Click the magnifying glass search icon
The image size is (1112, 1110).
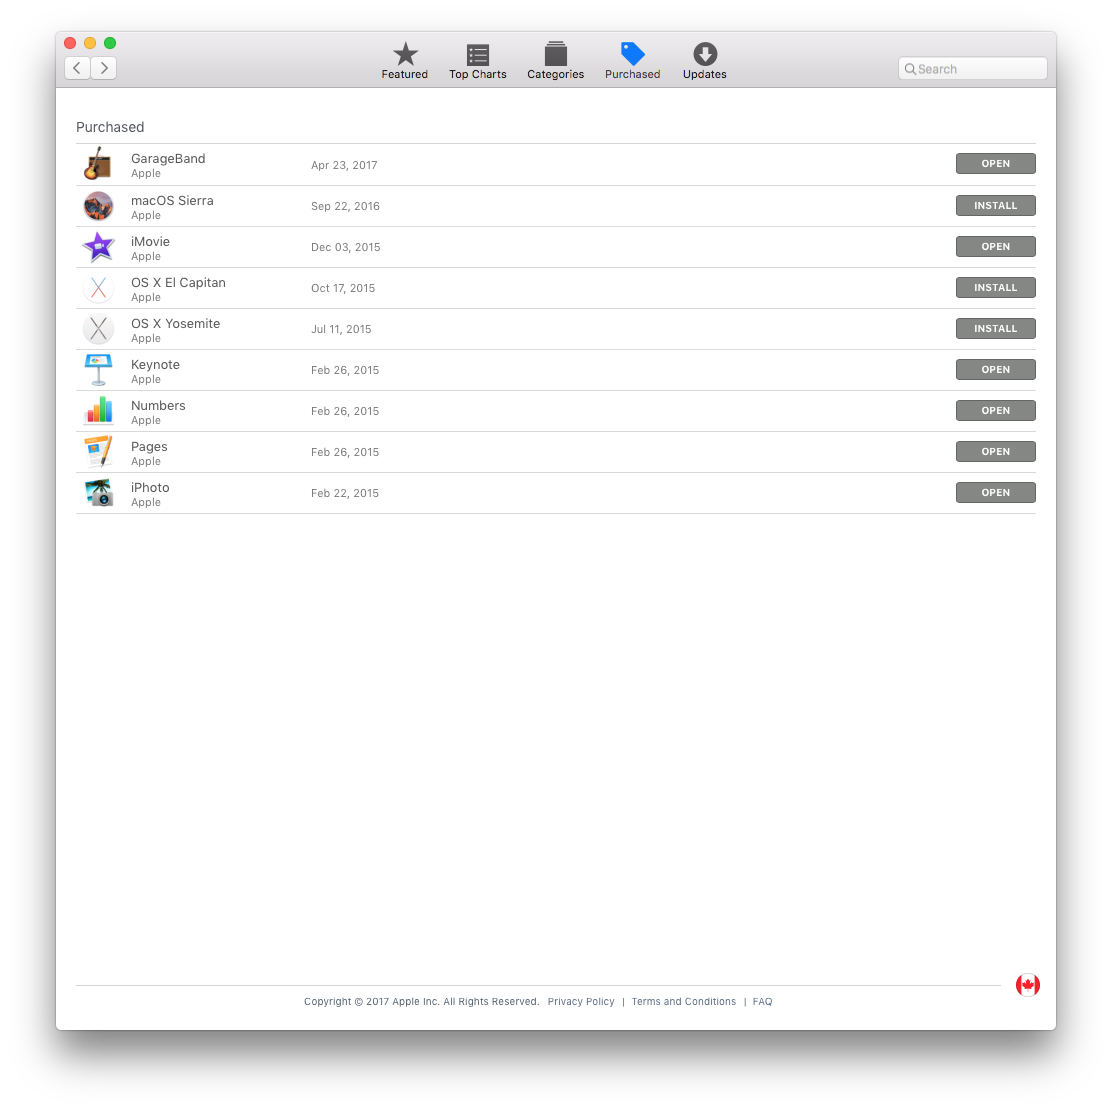[x=910, y=69]
